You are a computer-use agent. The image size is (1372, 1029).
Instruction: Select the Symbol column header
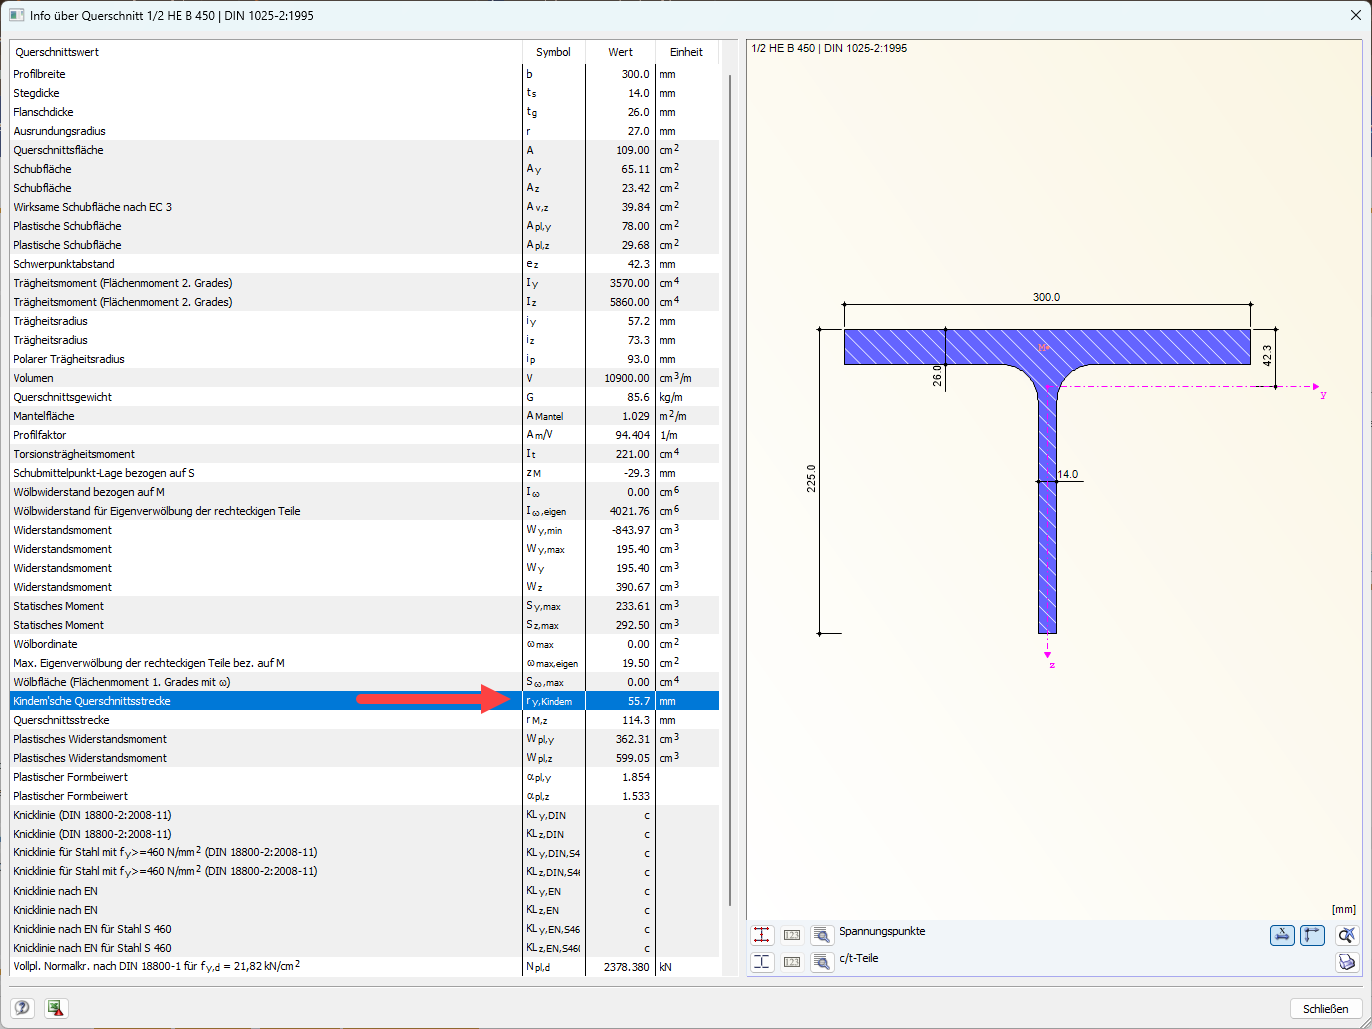[553, 52]
